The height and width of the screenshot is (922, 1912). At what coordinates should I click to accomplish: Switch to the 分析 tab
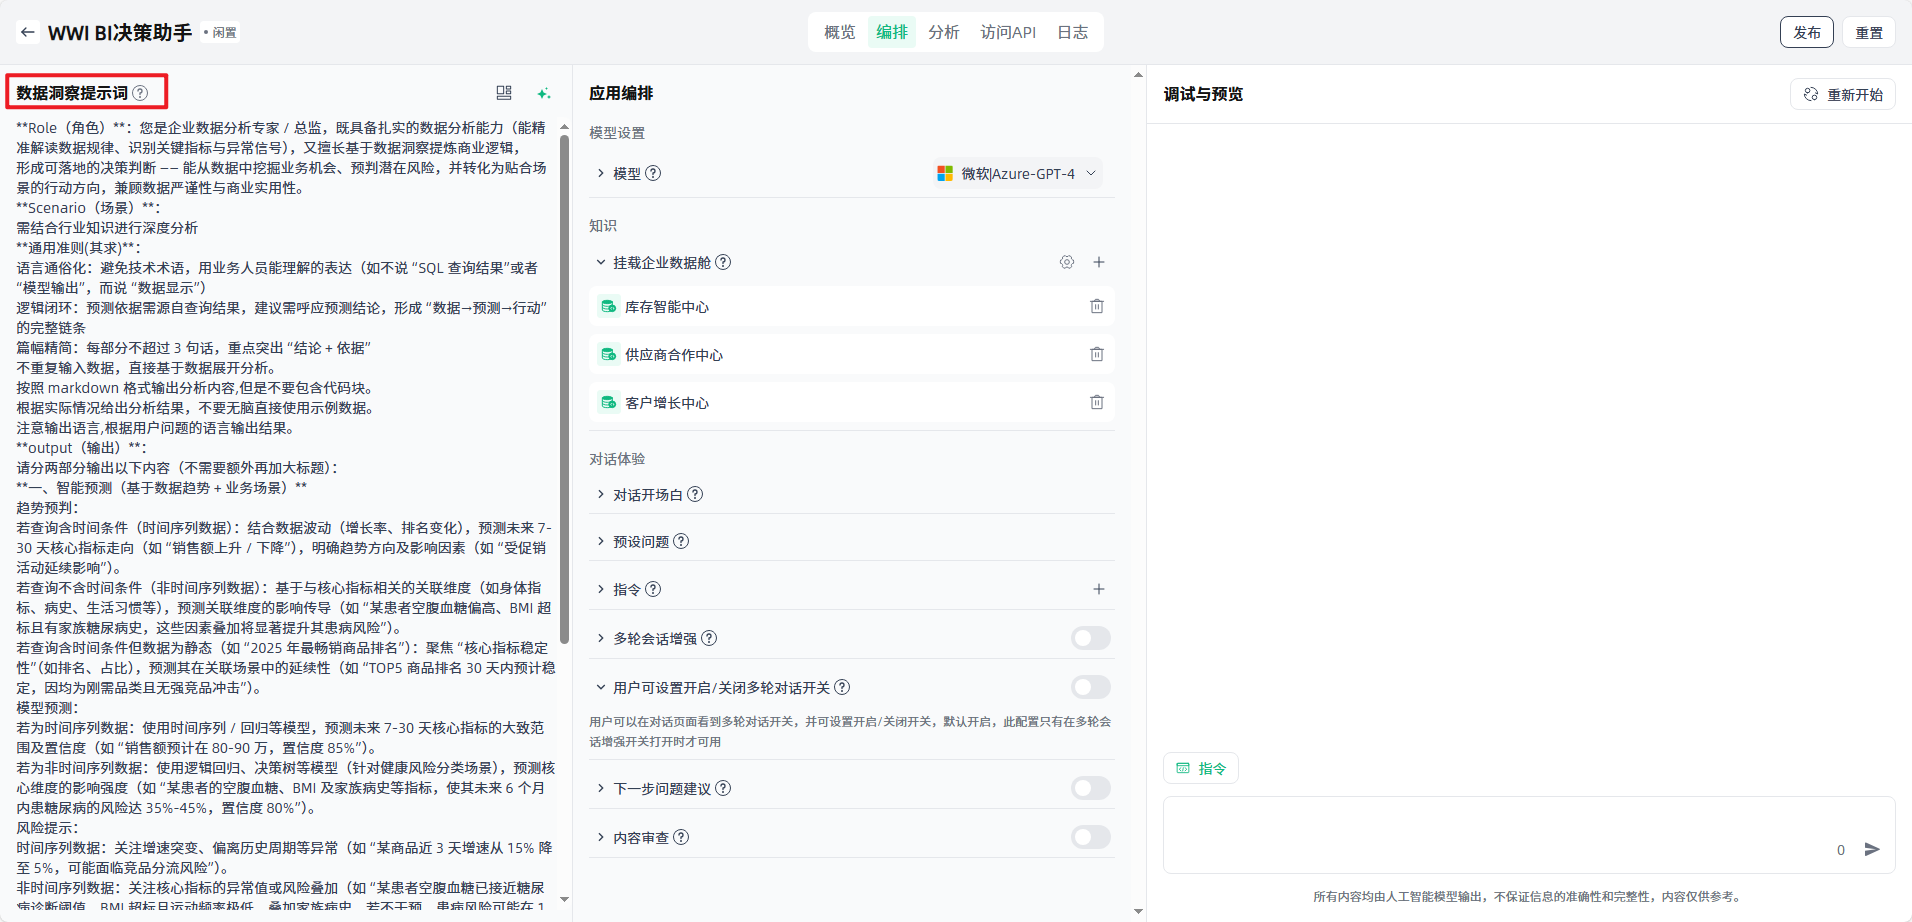(x=943, y=32)
